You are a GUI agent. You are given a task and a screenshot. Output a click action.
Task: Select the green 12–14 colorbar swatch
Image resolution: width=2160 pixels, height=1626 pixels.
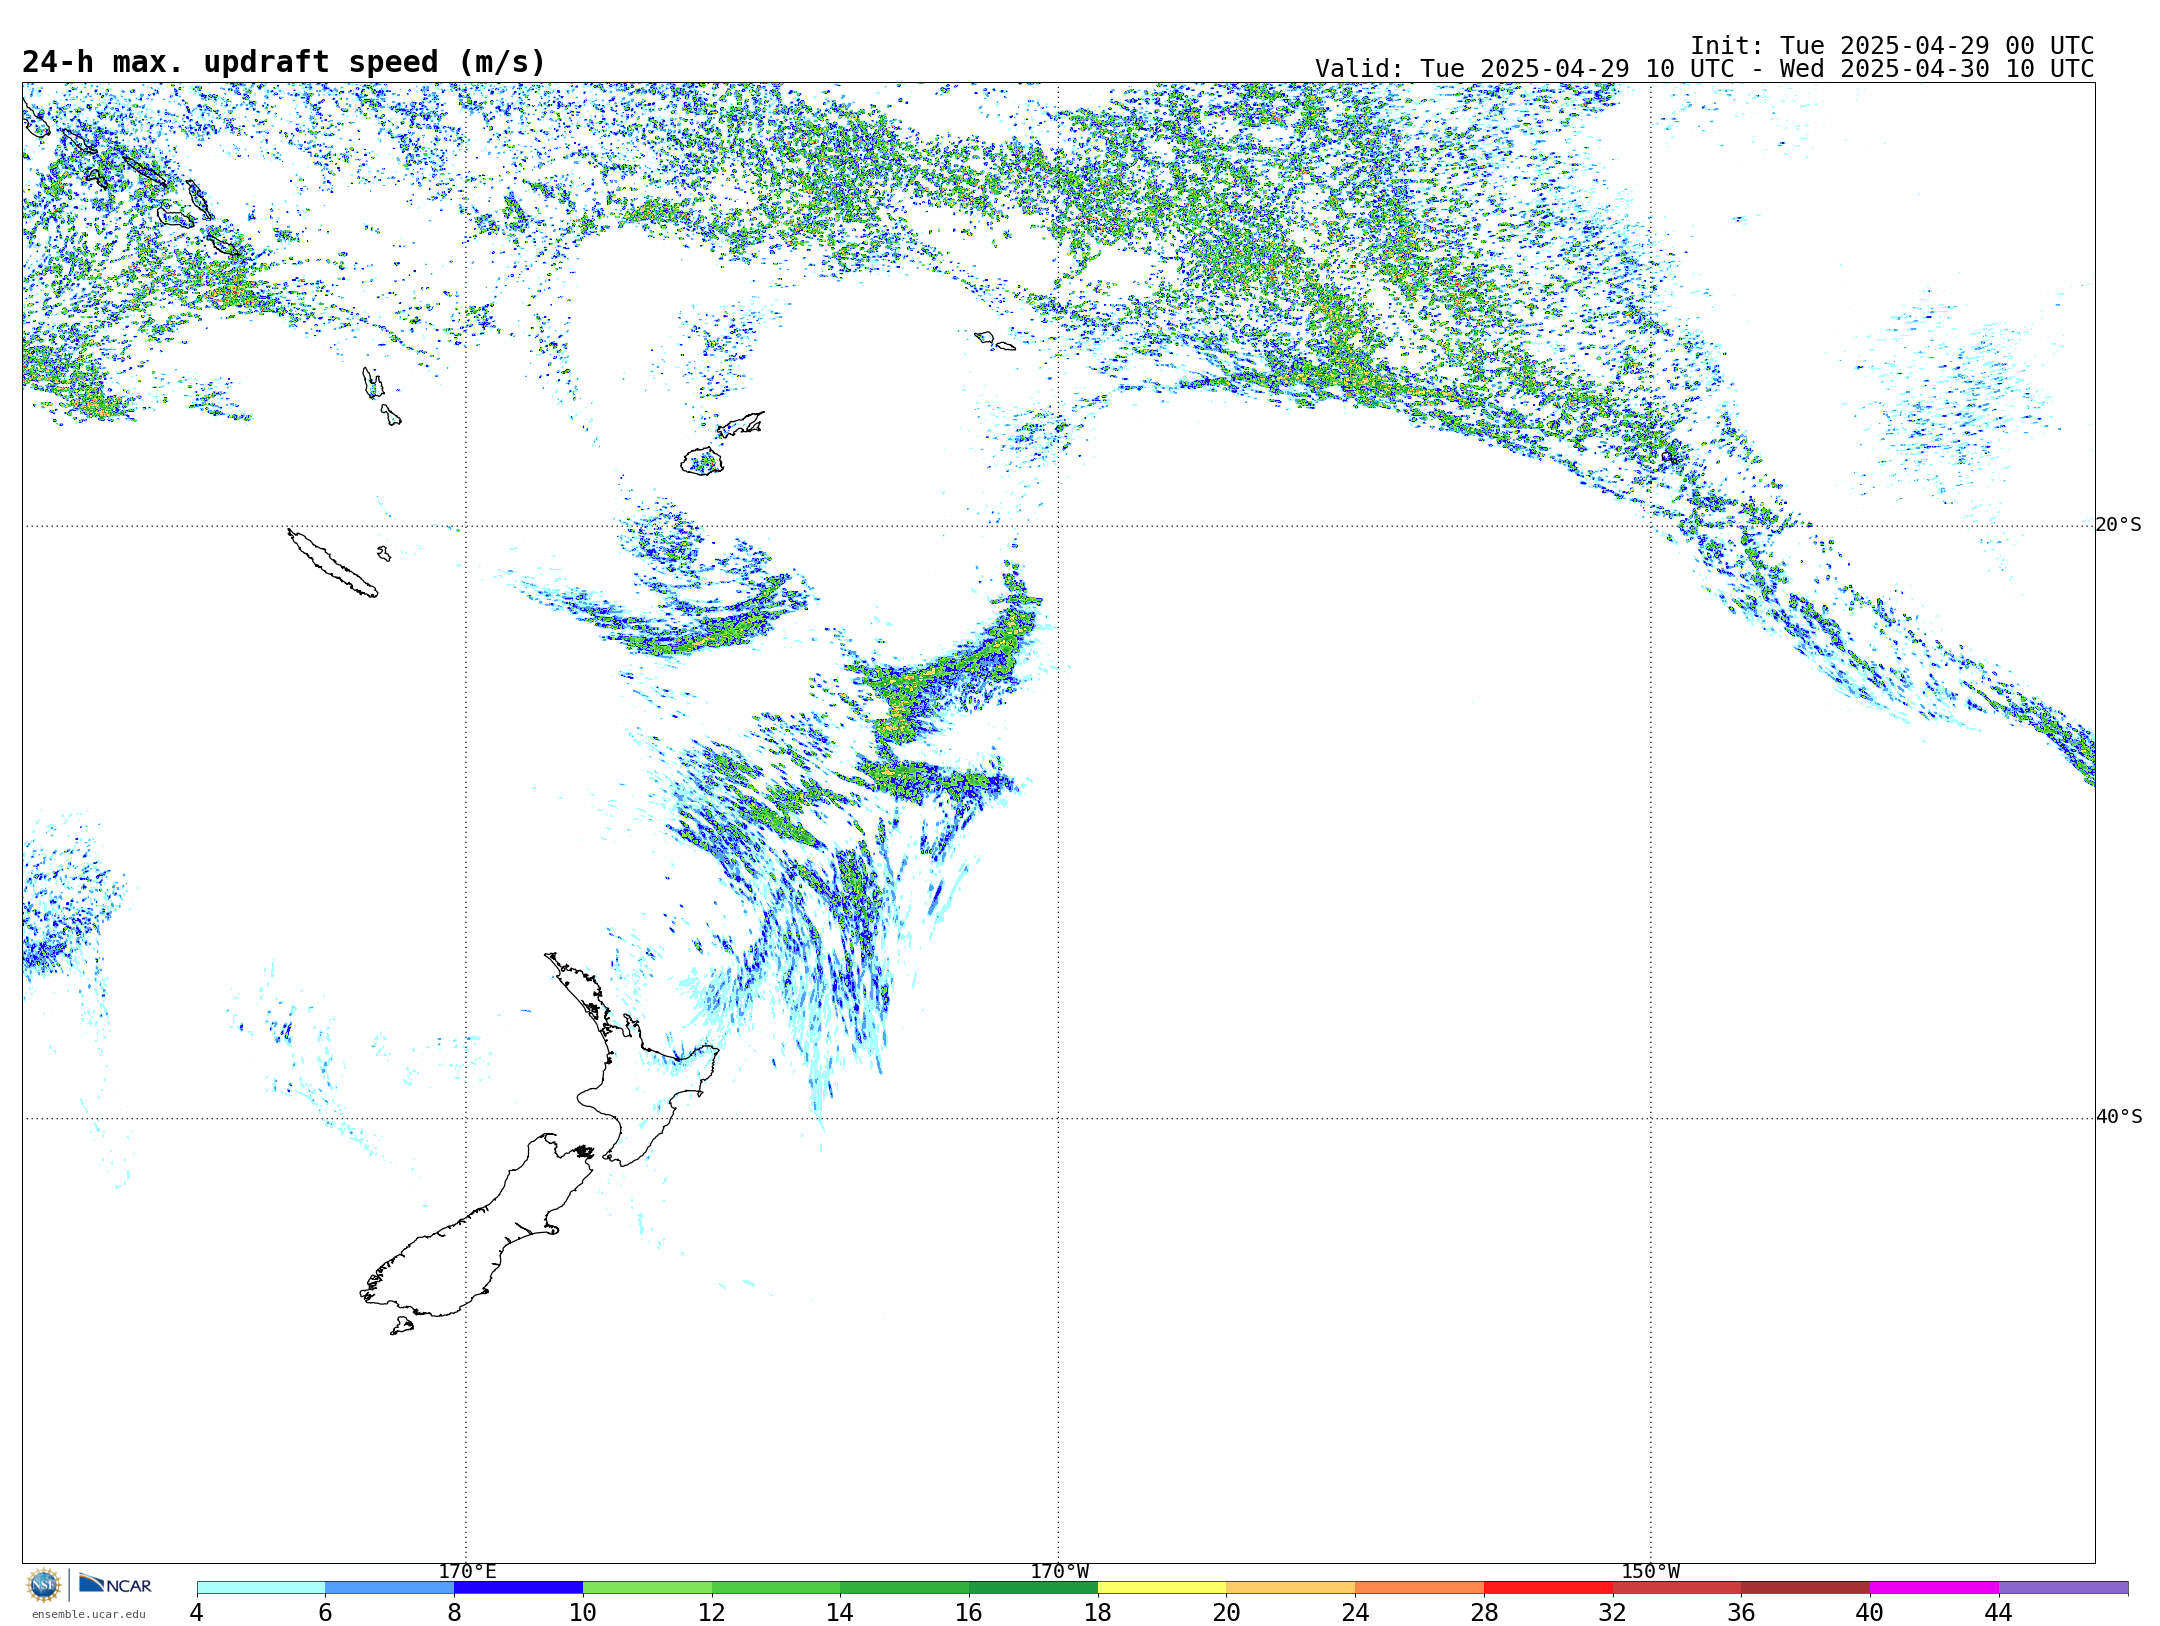coord(776,1587)
